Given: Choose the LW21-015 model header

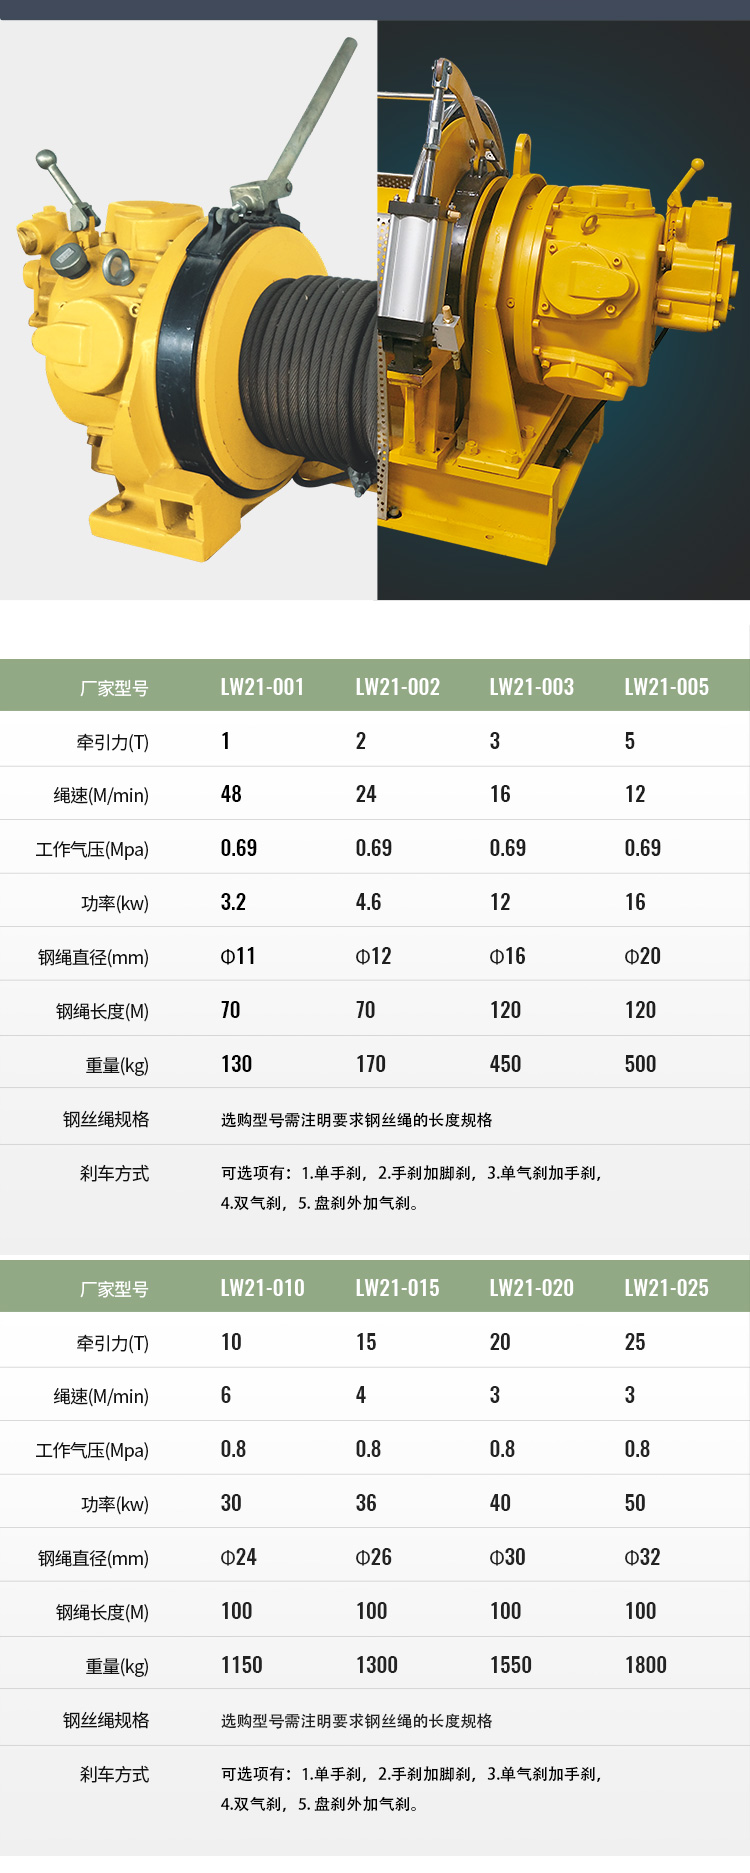Looking at the screenshot, I should tap(397, 1288).
